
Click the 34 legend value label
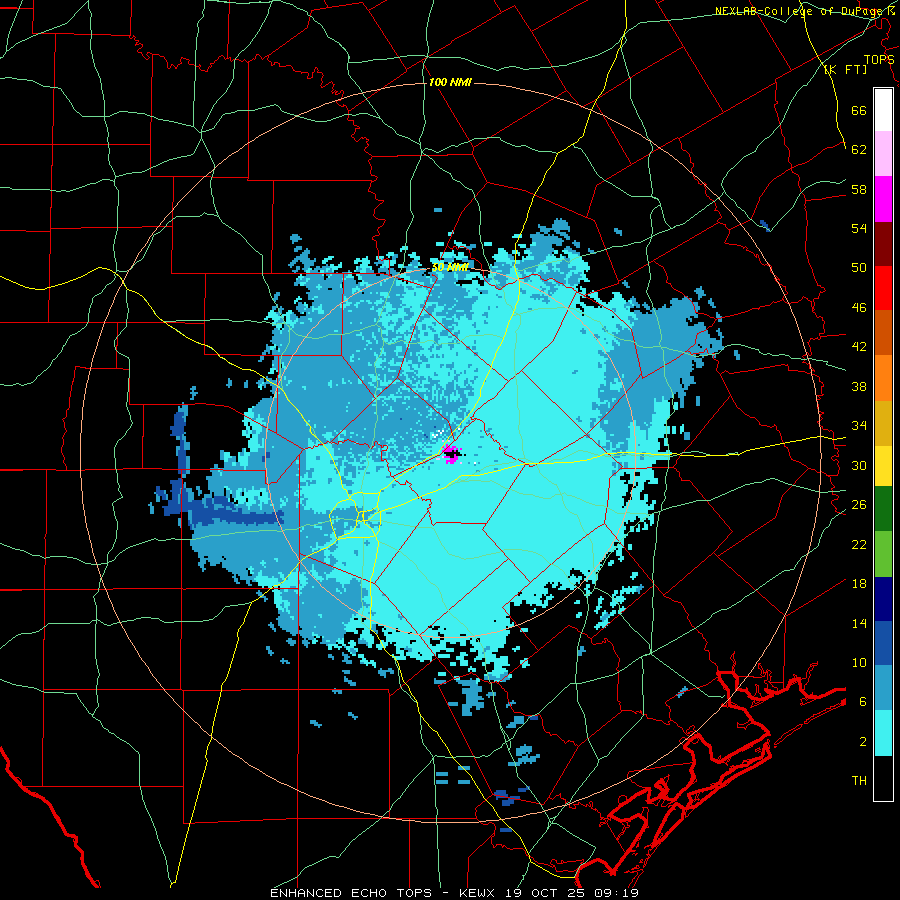[859, 426]
